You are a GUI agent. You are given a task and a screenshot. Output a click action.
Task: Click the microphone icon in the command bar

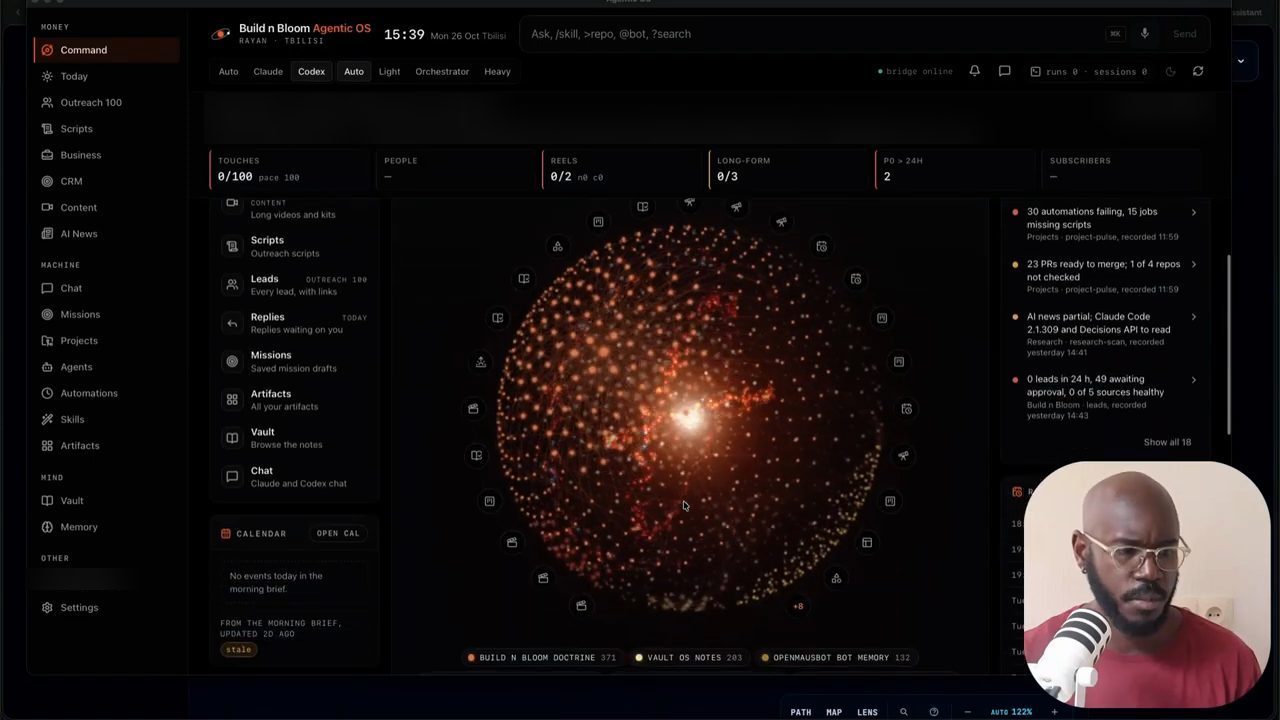point(1144,34)
